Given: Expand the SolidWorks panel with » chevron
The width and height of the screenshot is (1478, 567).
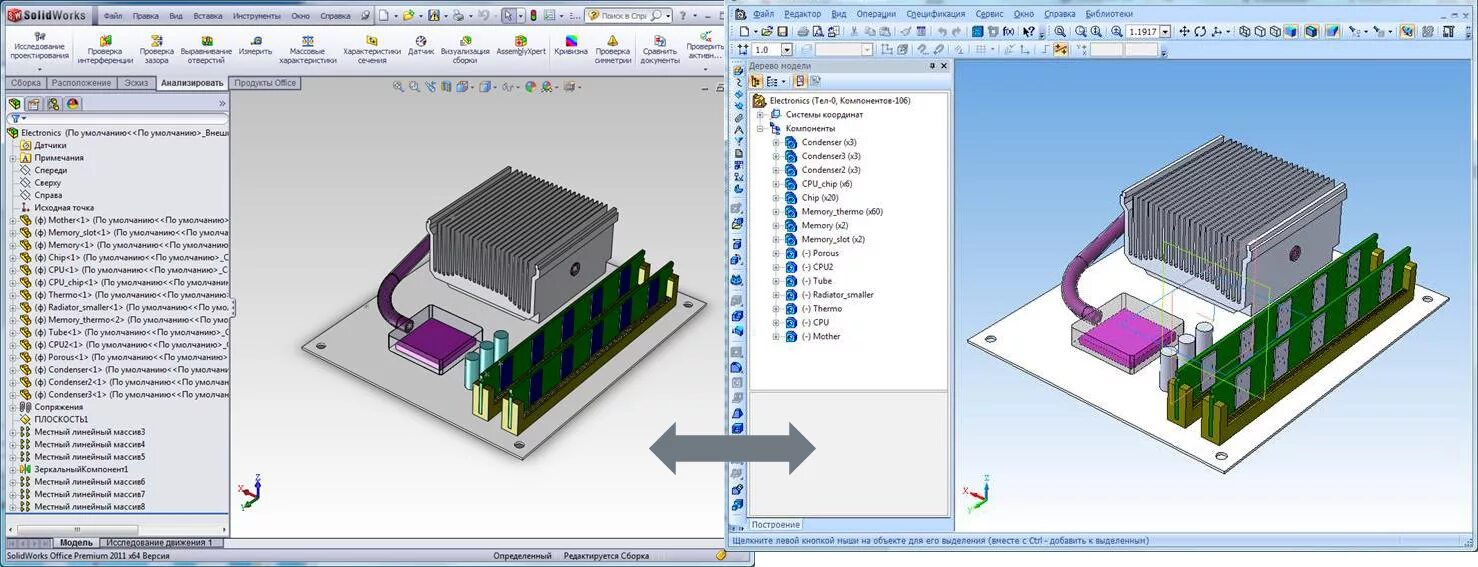Looking at the screenshot, I should pos(222,104).
